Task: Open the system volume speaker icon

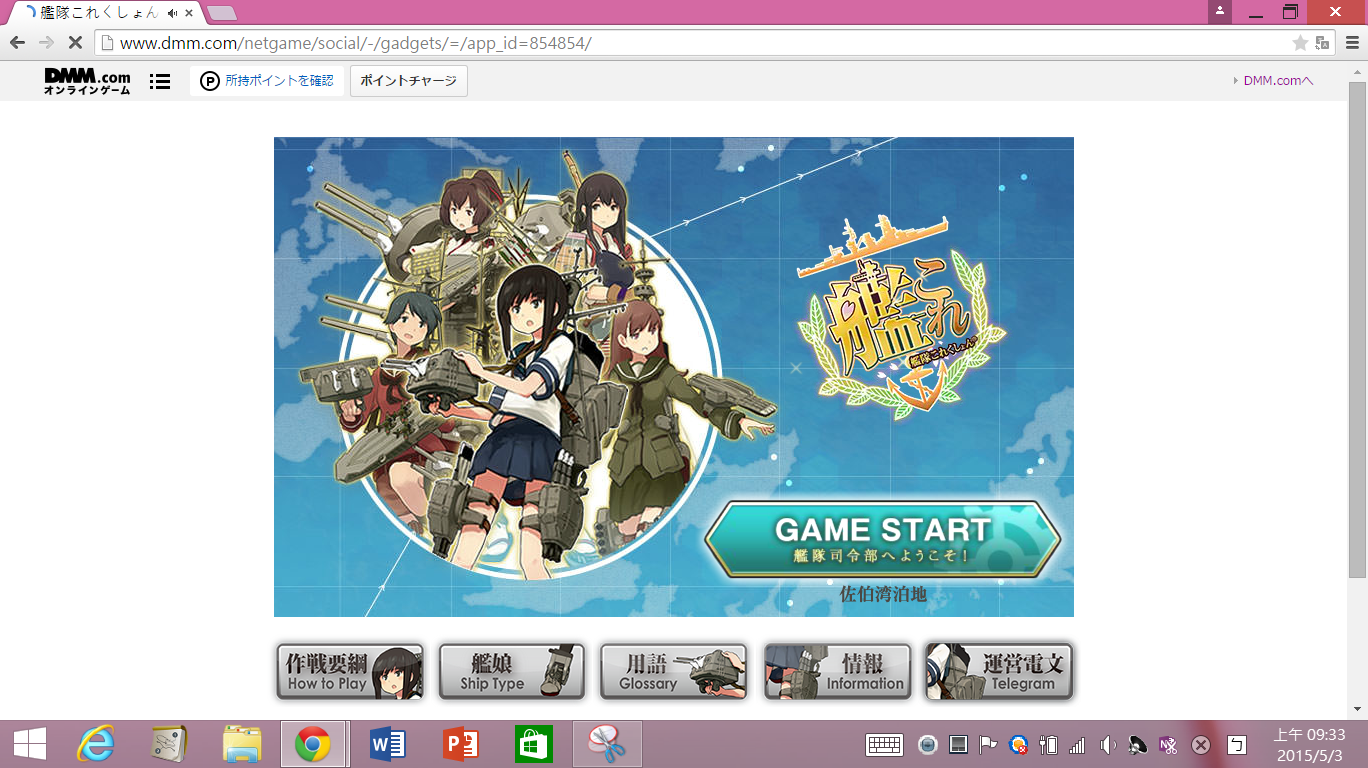Action: pyautogui.click(x=1107, y=745)
